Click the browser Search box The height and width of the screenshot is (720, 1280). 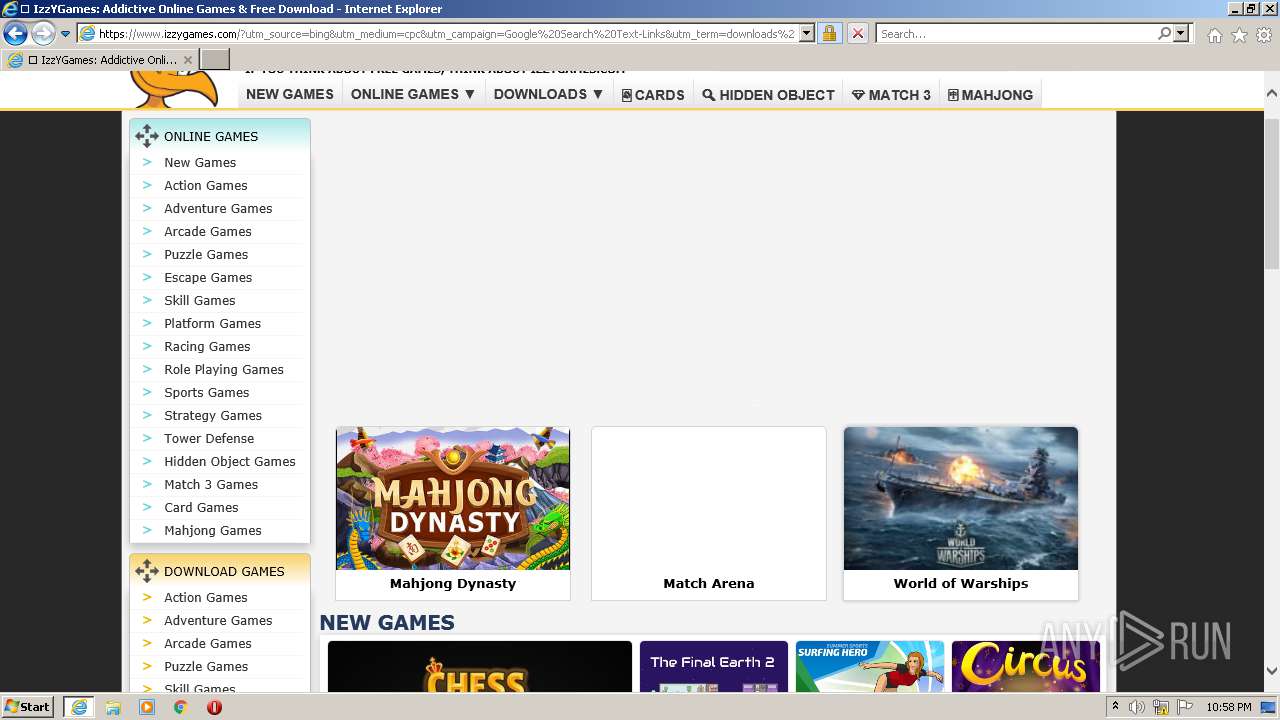1016,33
